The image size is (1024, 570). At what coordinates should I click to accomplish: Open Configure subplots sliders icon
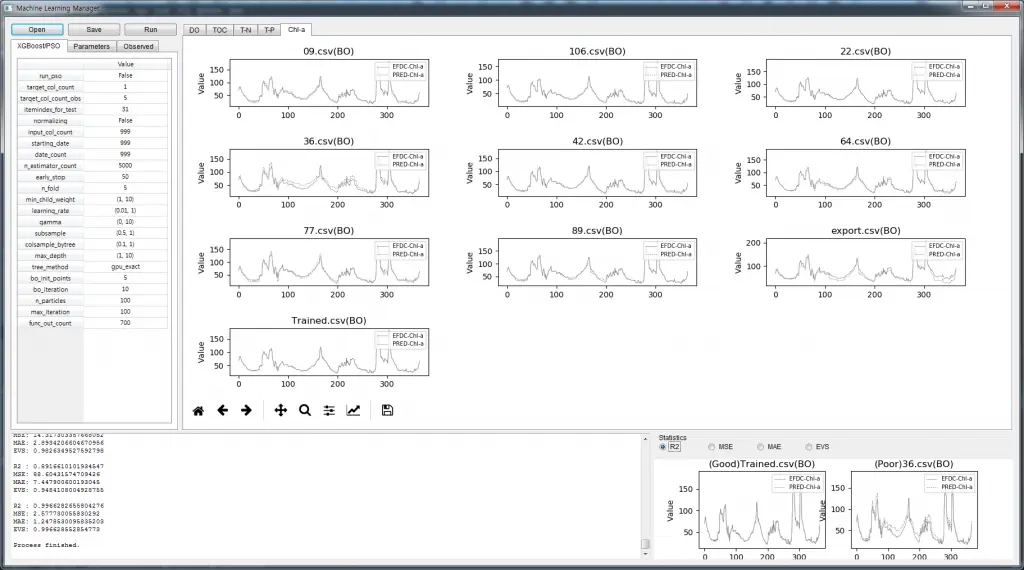[x=329, y=411]
